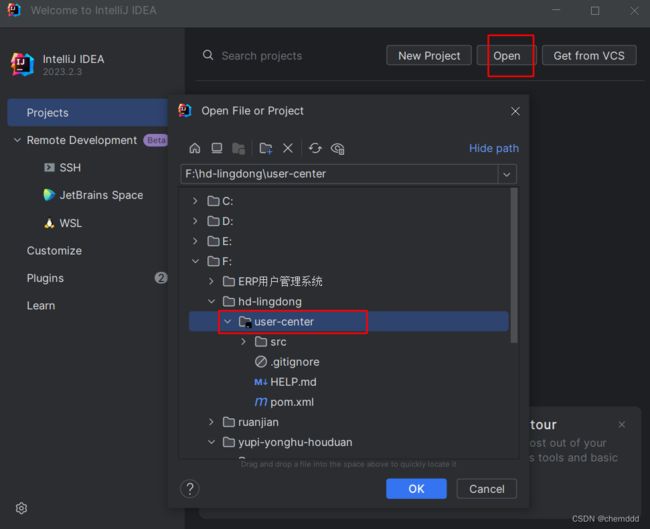Screen dimensions: 650x529
Task: Click the Beta label badge
Action: point(156,140)
